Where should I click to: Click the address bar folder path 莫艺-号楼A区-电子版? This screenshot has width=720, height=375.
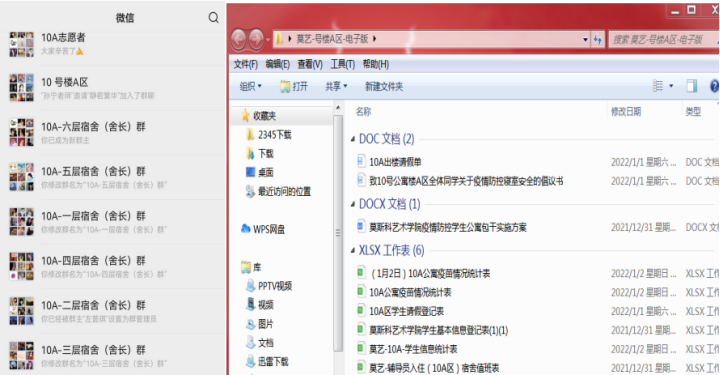332,39
